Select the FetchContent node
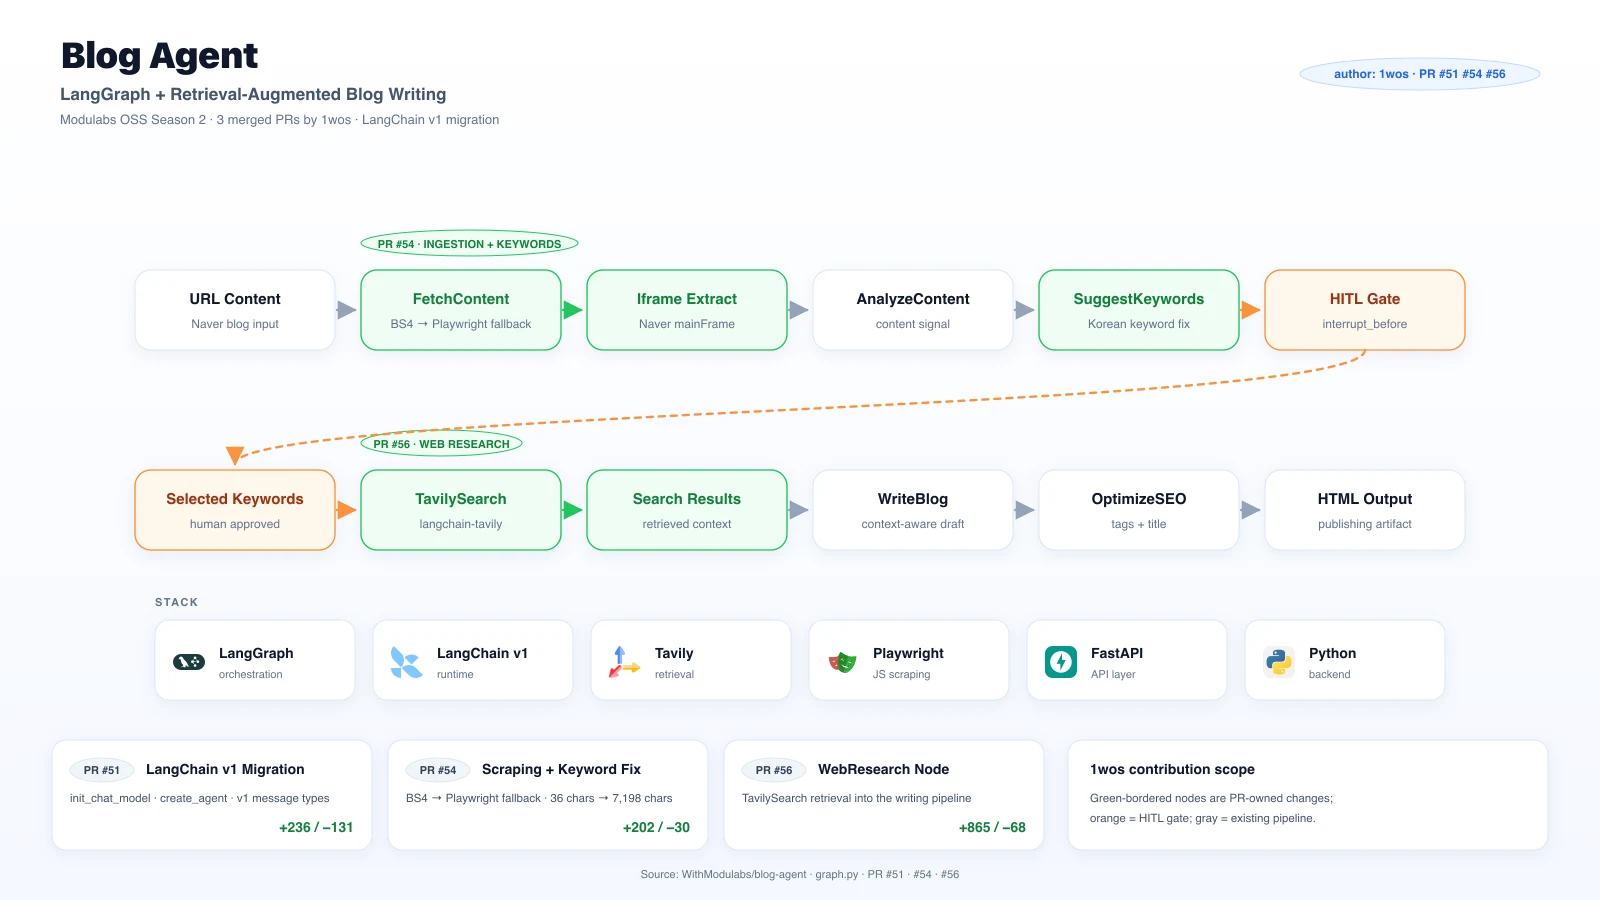This screenshot has height=900, width=1600. [461, 310]
